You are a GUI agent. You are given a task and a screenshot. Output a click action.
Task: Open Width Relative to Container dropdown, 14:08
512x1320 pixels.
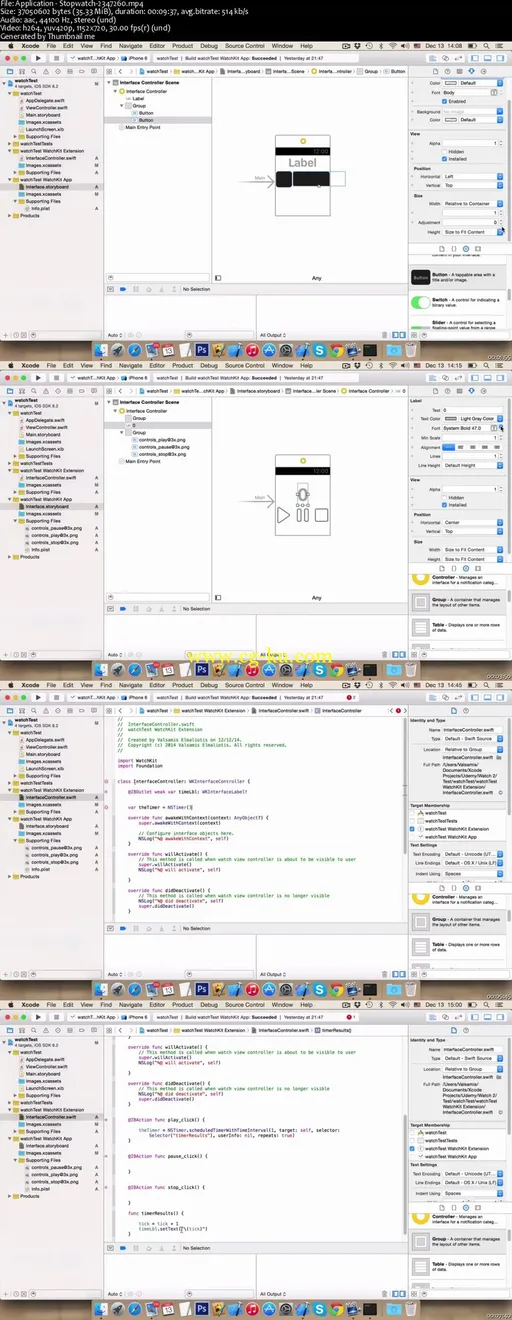click(474, 203)
